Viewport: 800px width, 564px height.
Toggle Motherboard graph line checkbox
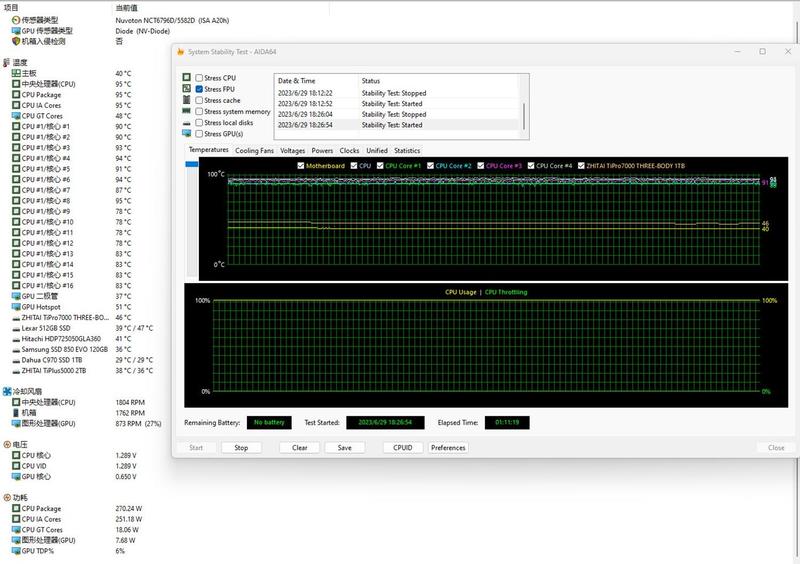coord(301,165)
